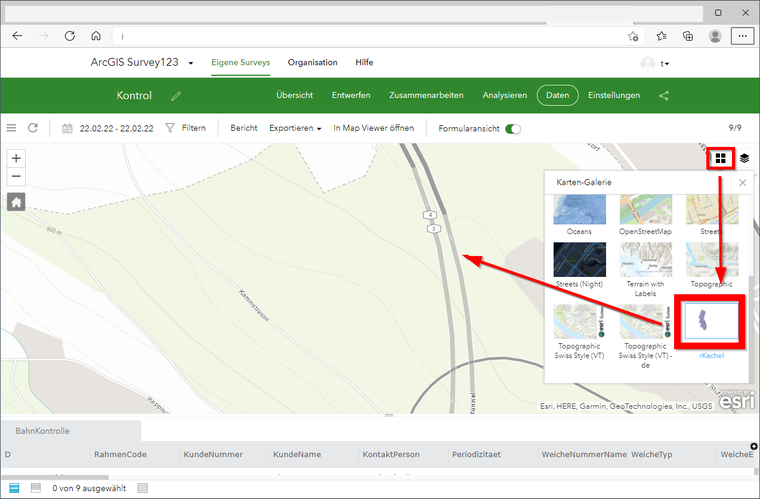Open the Exportieren dropdown

pyautogui.click(x=295, y=128)
